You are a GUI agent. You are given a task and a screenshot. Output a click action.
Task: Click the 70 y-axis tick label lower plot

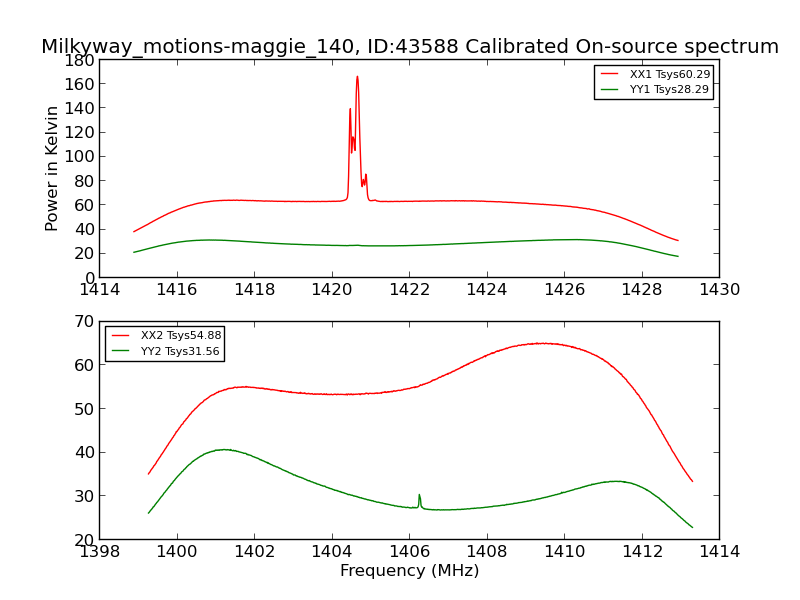pos(84,322)
